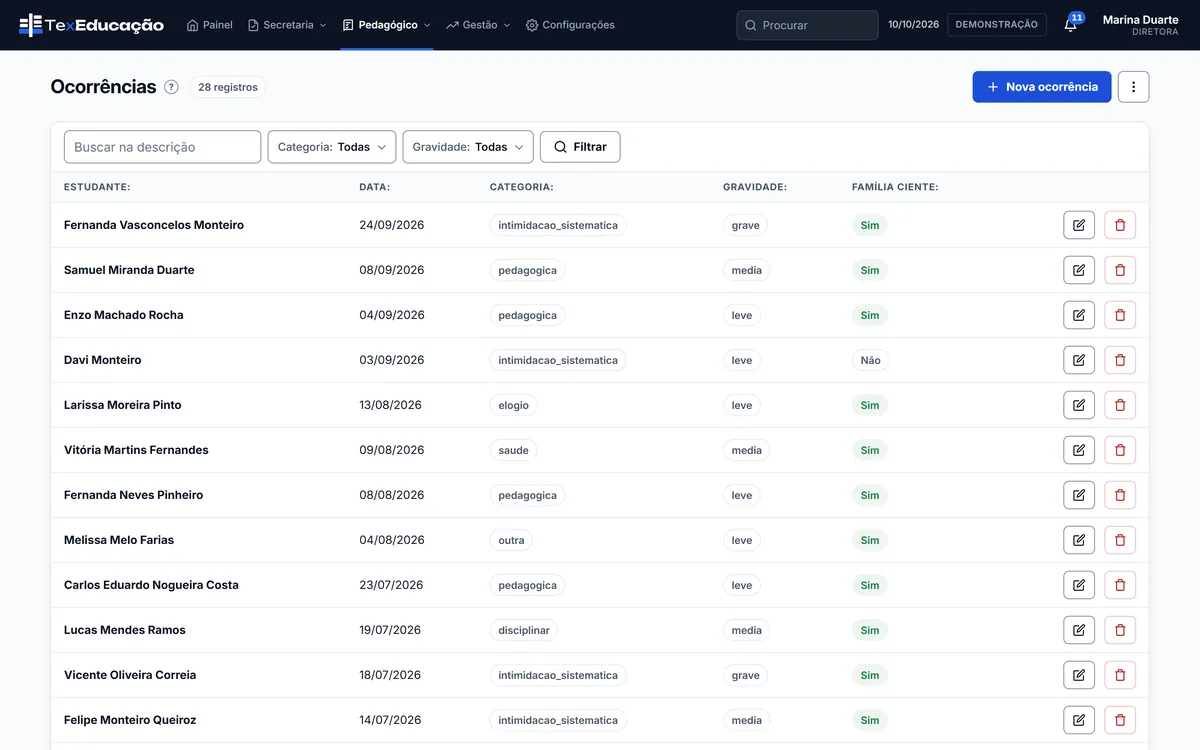Delete Lucas Mendes Ramos' occurrence
The width and height of the screenshot is (1200, 750).
(1120, 630)
